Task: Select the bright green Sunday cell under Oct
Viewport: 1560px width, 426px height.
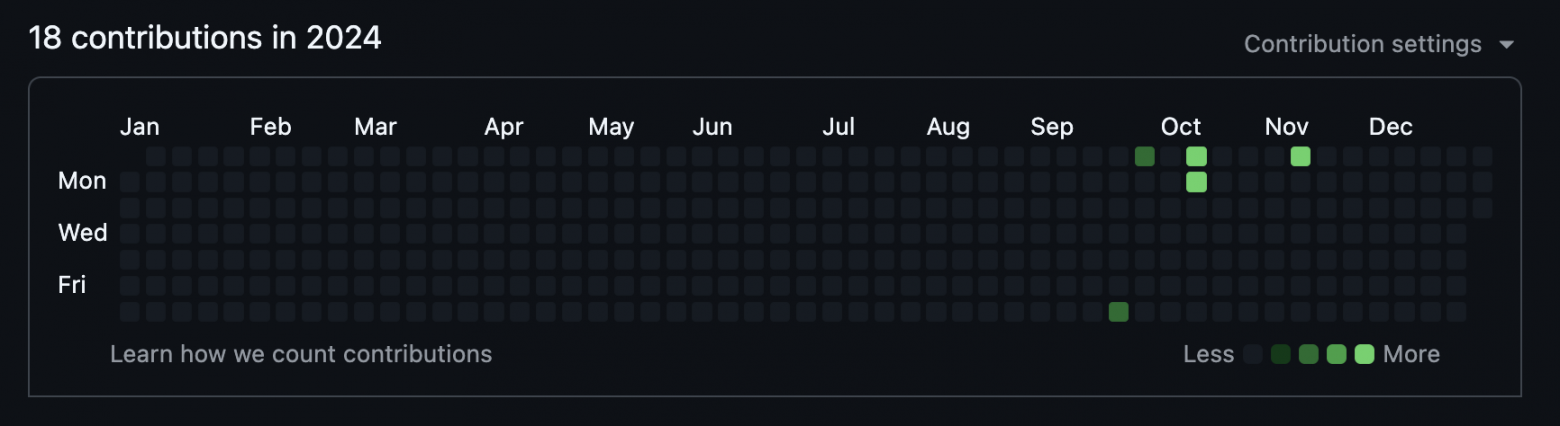Action: pos(1196,156)
